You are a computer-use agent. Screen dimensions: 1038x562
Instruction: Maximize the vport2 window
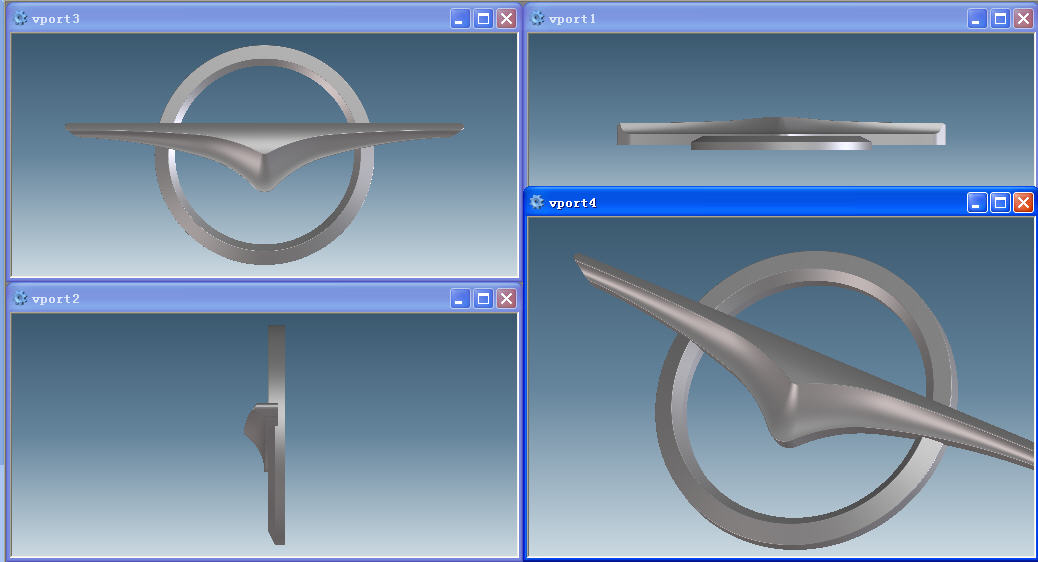pos(483,299)
